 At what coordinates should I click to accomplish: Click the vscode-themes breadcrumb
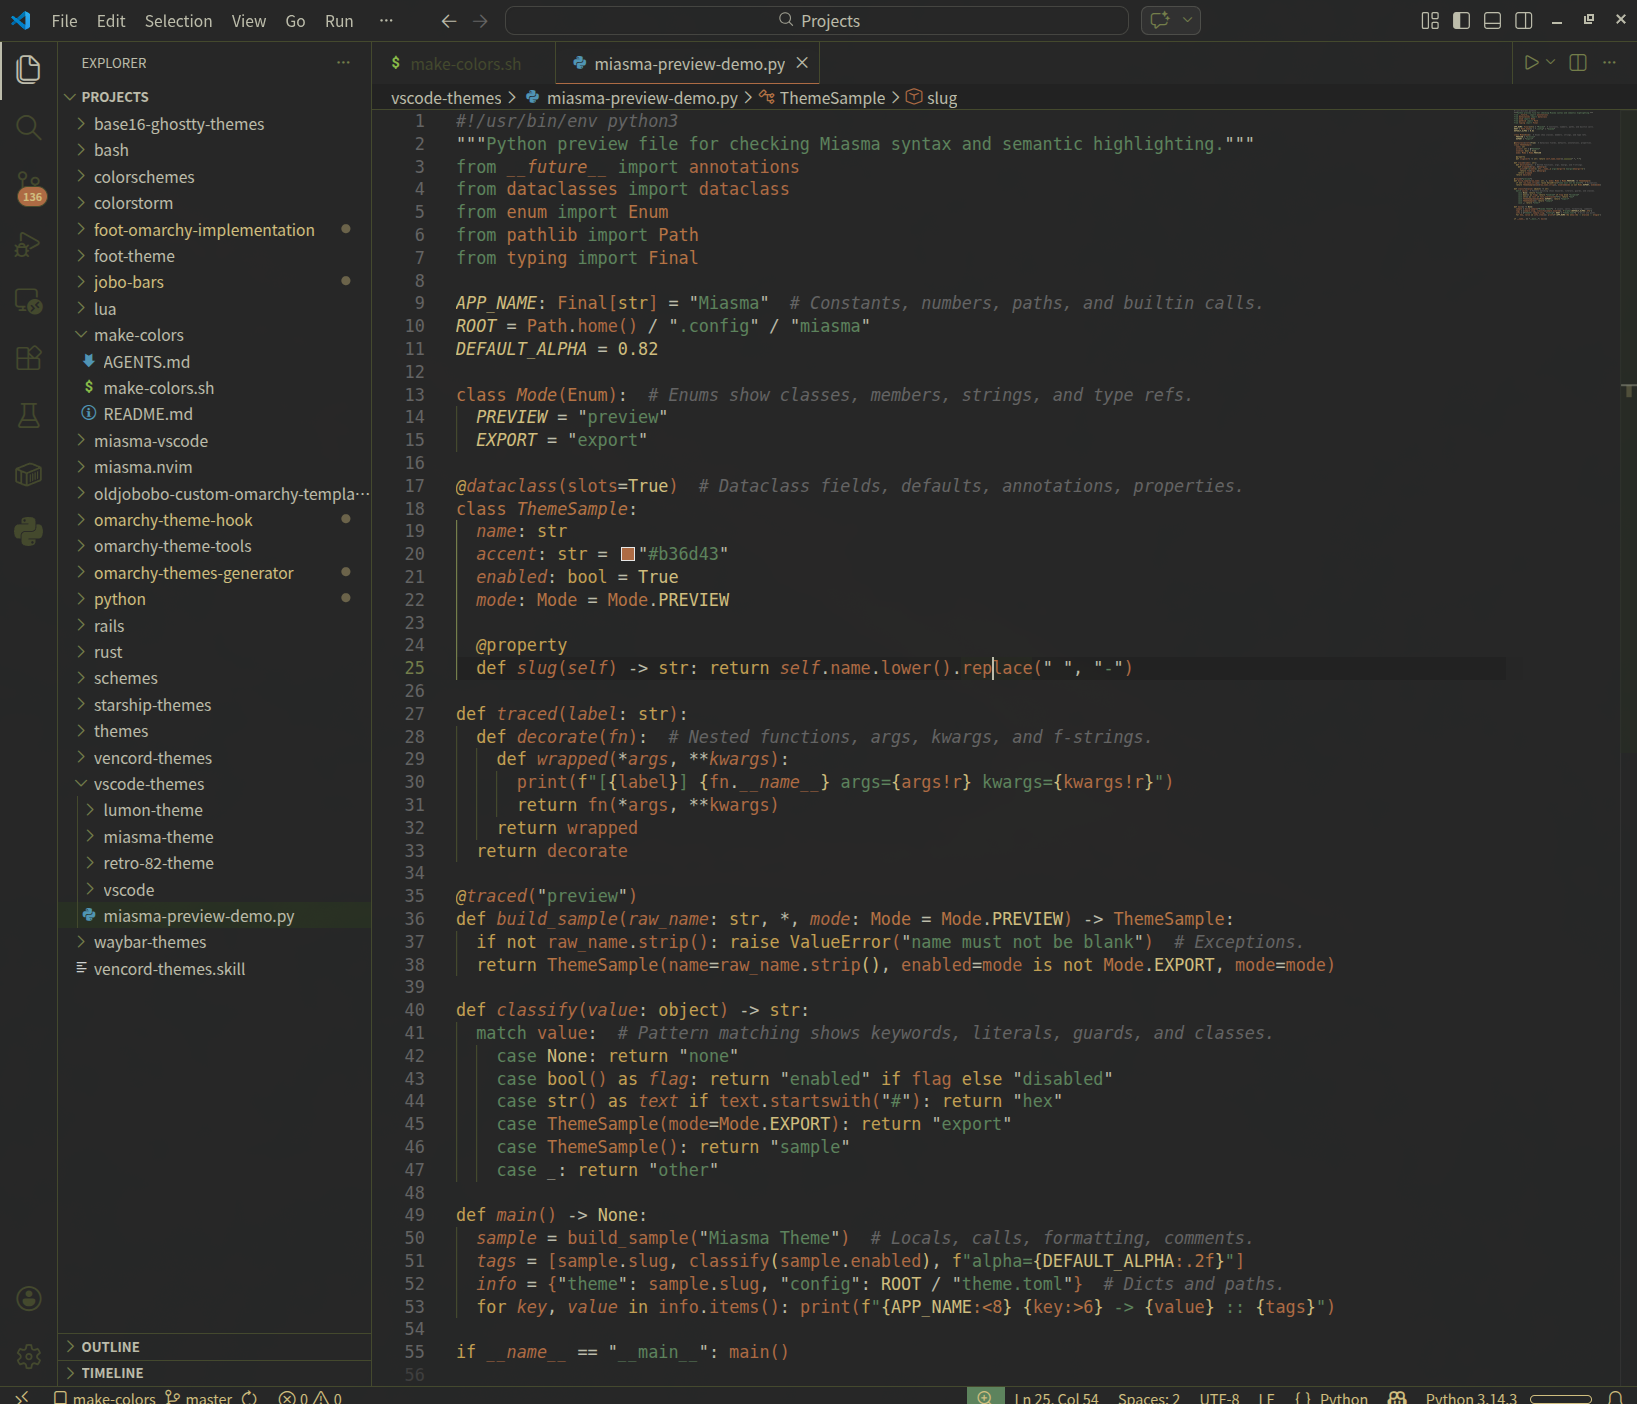[x=446, y=98]
